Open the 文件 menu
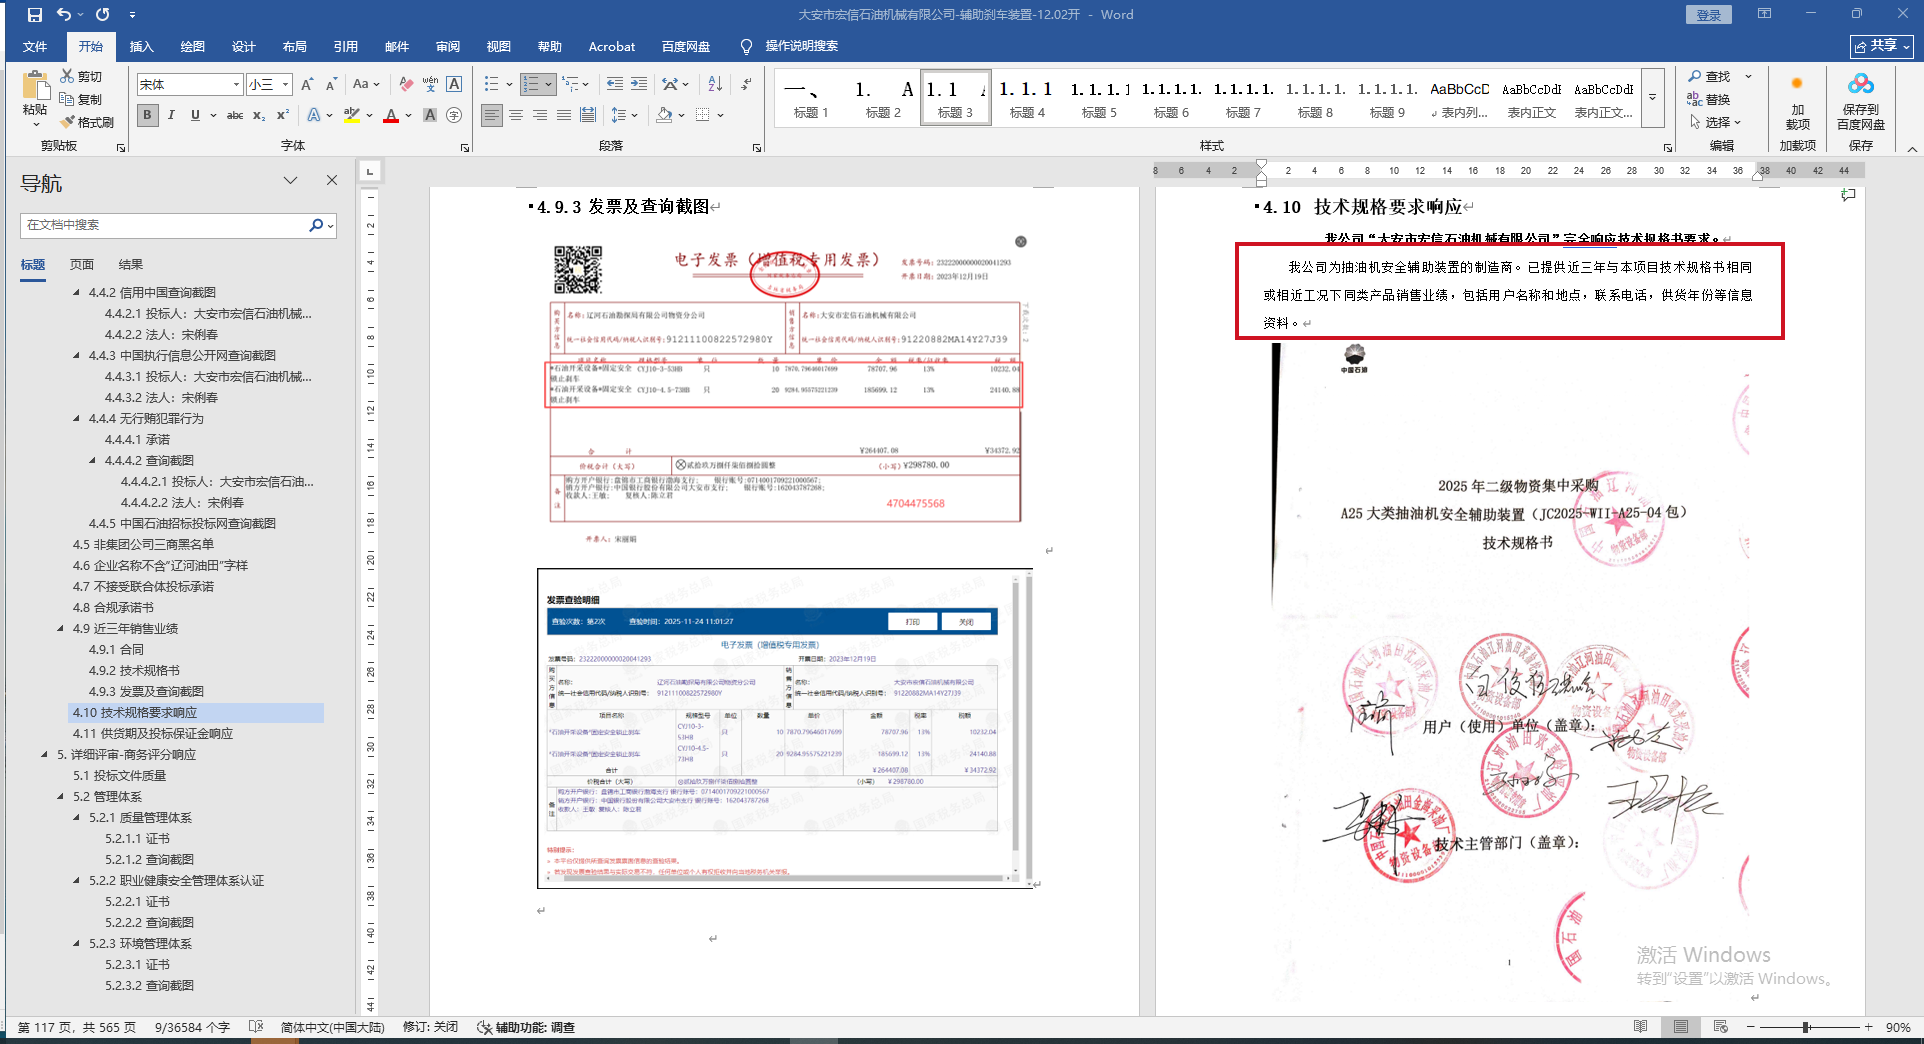1924x1044 pixels. pos(35,46)
